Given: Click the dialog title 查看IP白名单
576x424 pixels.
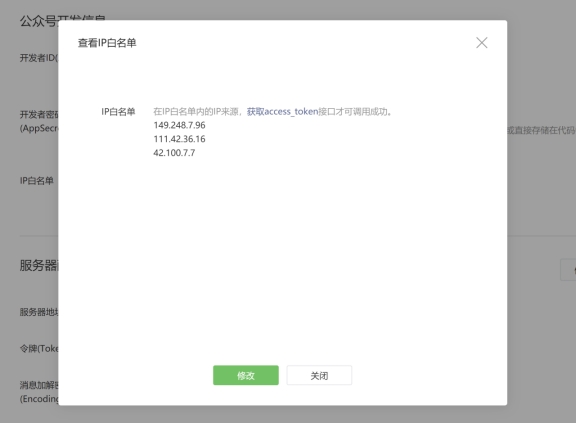Looking at the screenshot, I should click(x=107, y=43).
